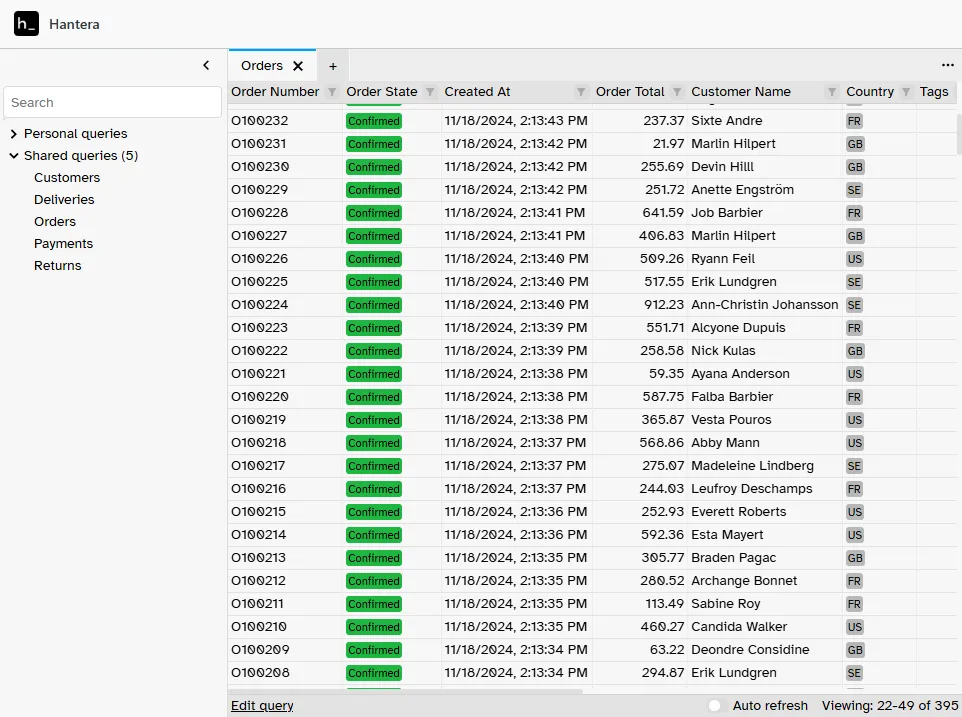
Task: Click the Search input field
Action: tap(112, 101)
